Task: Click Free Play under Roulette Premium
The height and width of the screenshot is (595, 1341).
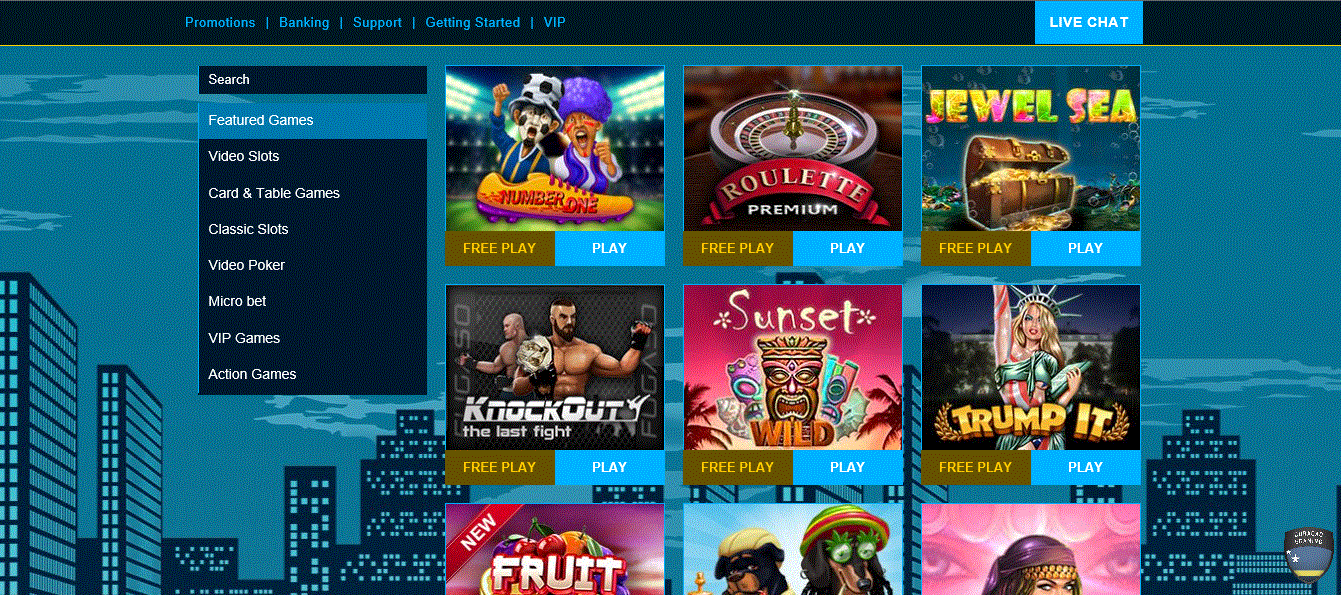Action: tap(738, 248)
